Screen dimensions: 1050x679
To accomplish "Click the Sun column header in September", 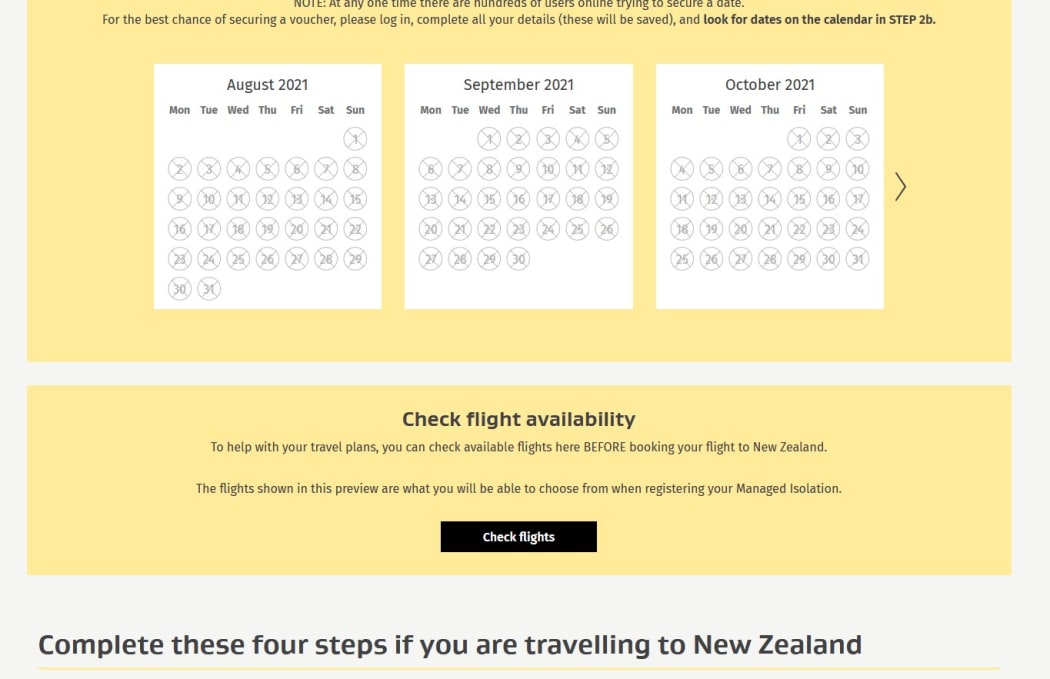I will click(606, 110).
